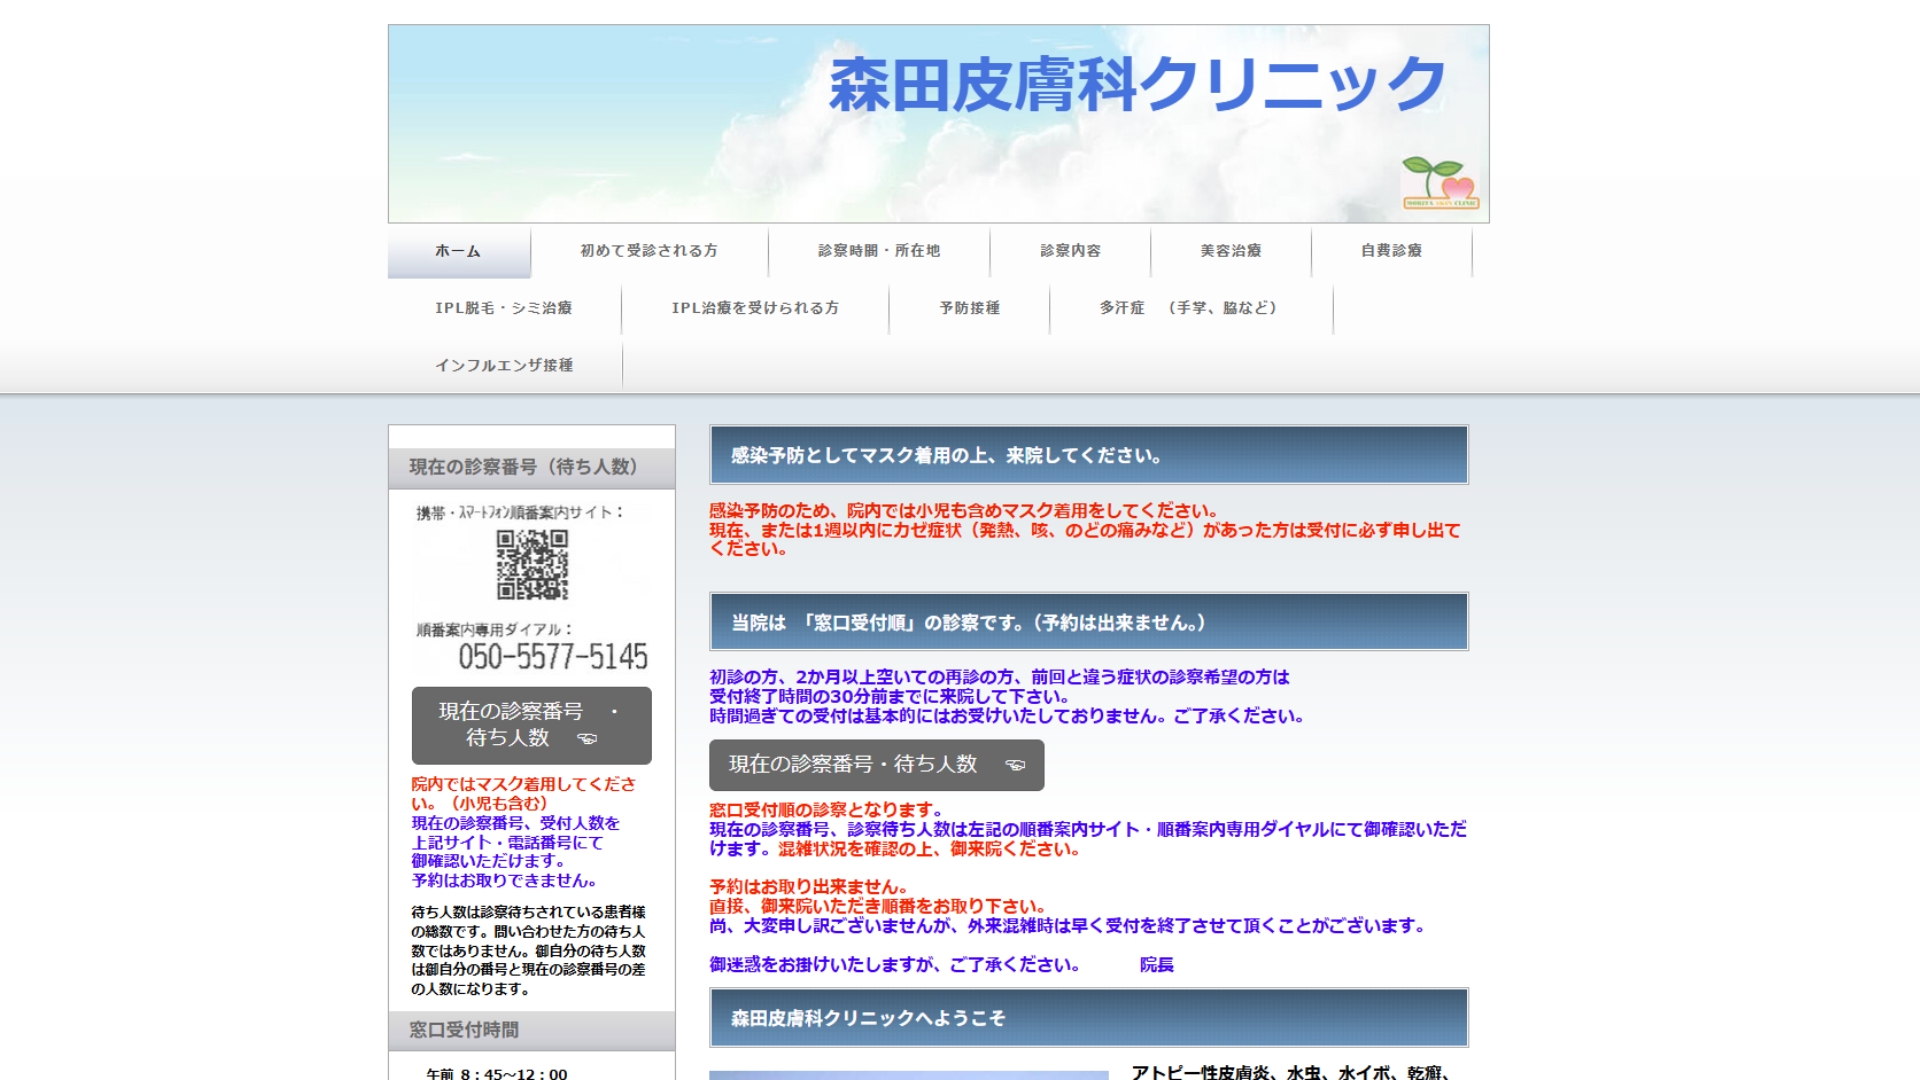Go to インフルエンザ接種 page
This screenshot has height=1080, width=1920.
click(504, 366)
